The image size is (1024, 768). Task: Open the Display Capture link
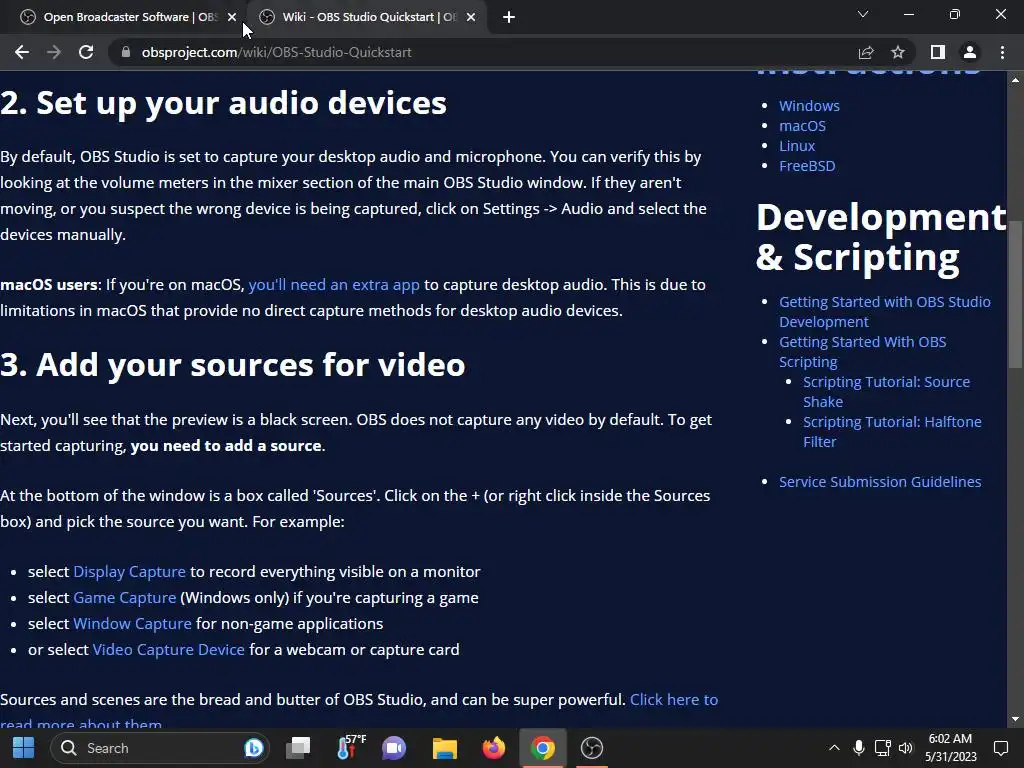pyautogui.click(x=129, y=571)
